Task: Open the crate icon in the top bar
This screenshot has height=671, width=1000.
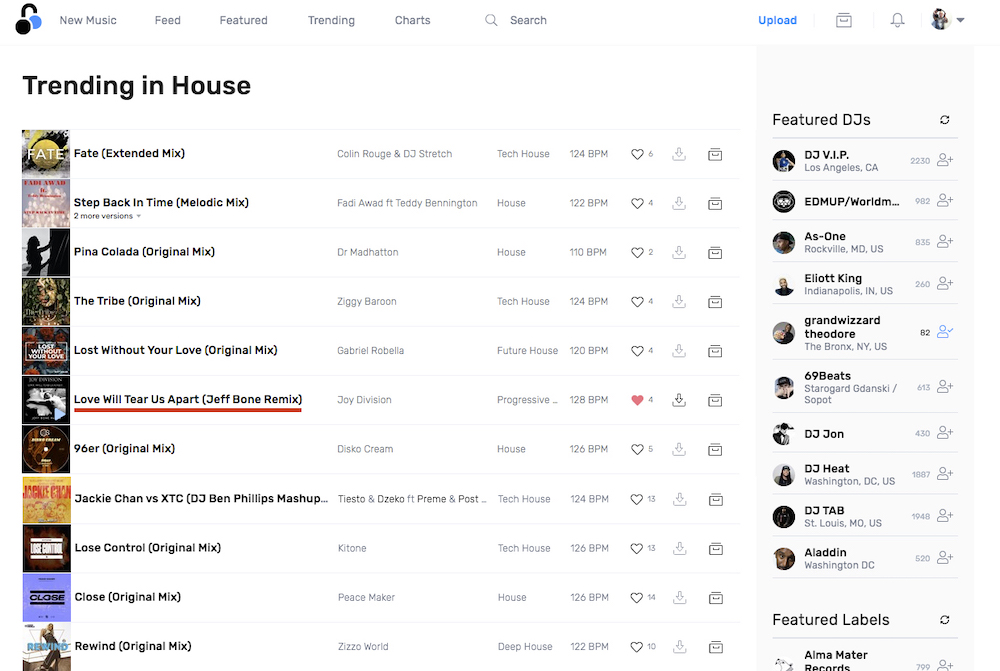Action: point(843,20)
